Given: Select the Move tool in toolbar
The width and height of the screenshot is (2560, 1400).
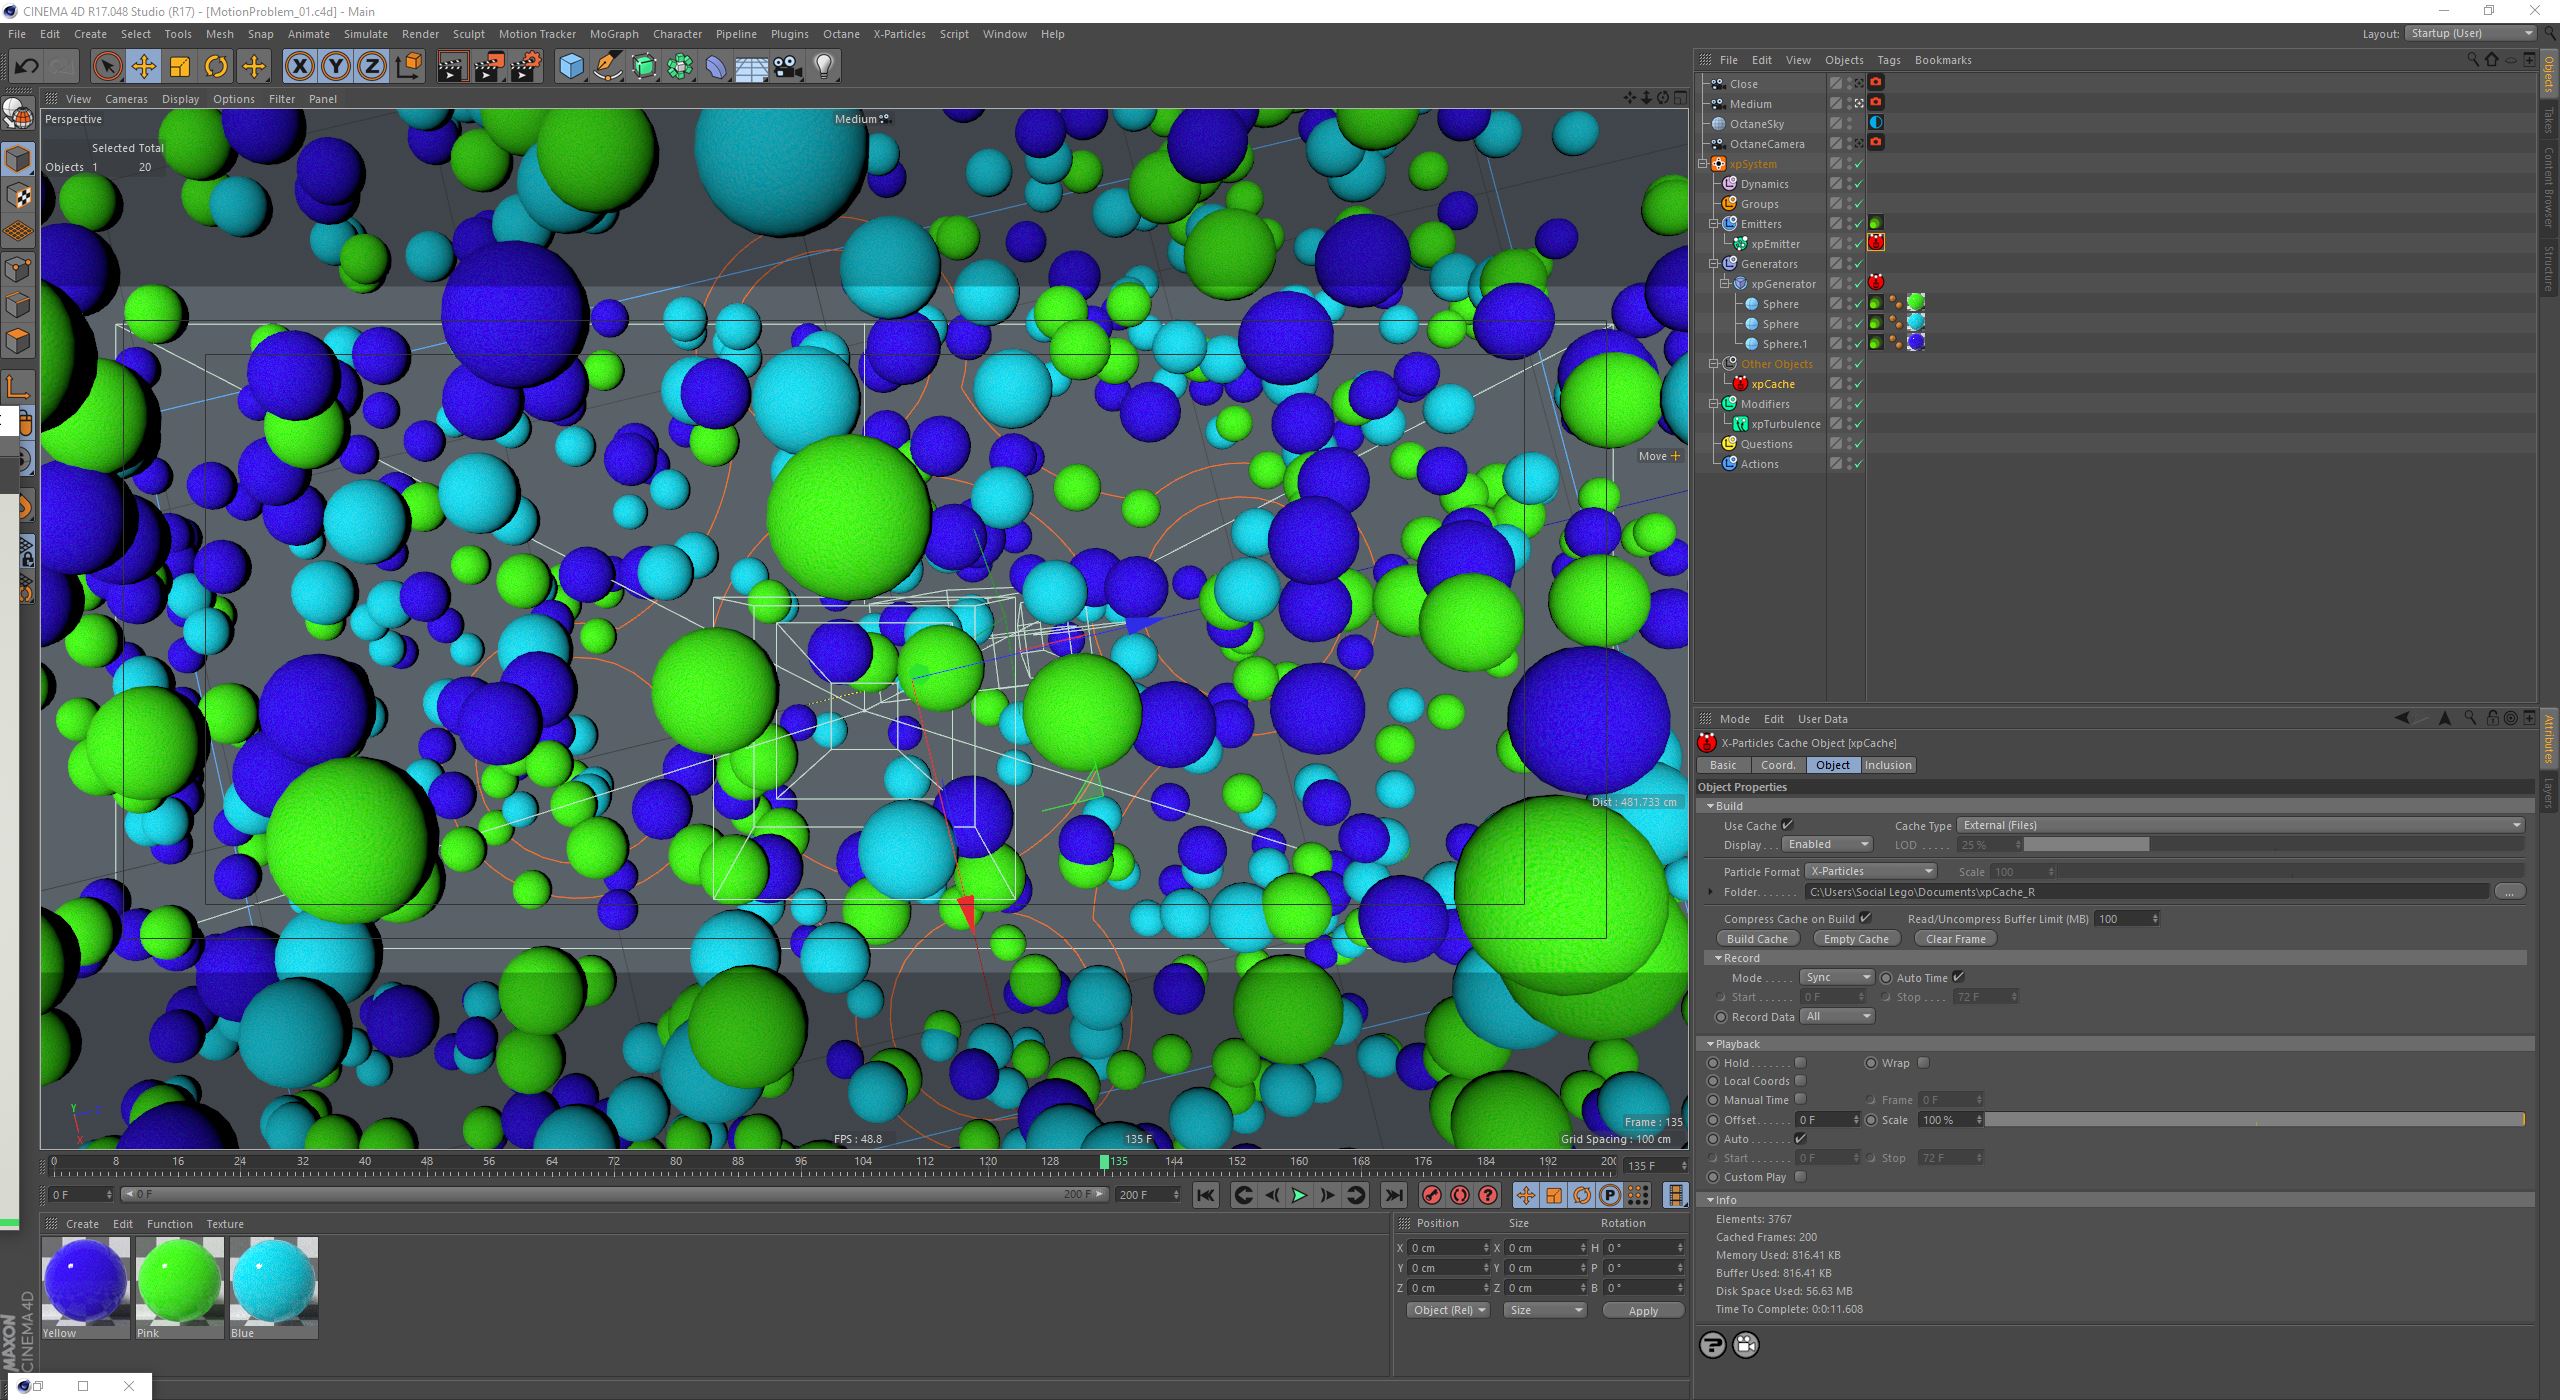Looking at the screenshot, I should coord(143,67).
